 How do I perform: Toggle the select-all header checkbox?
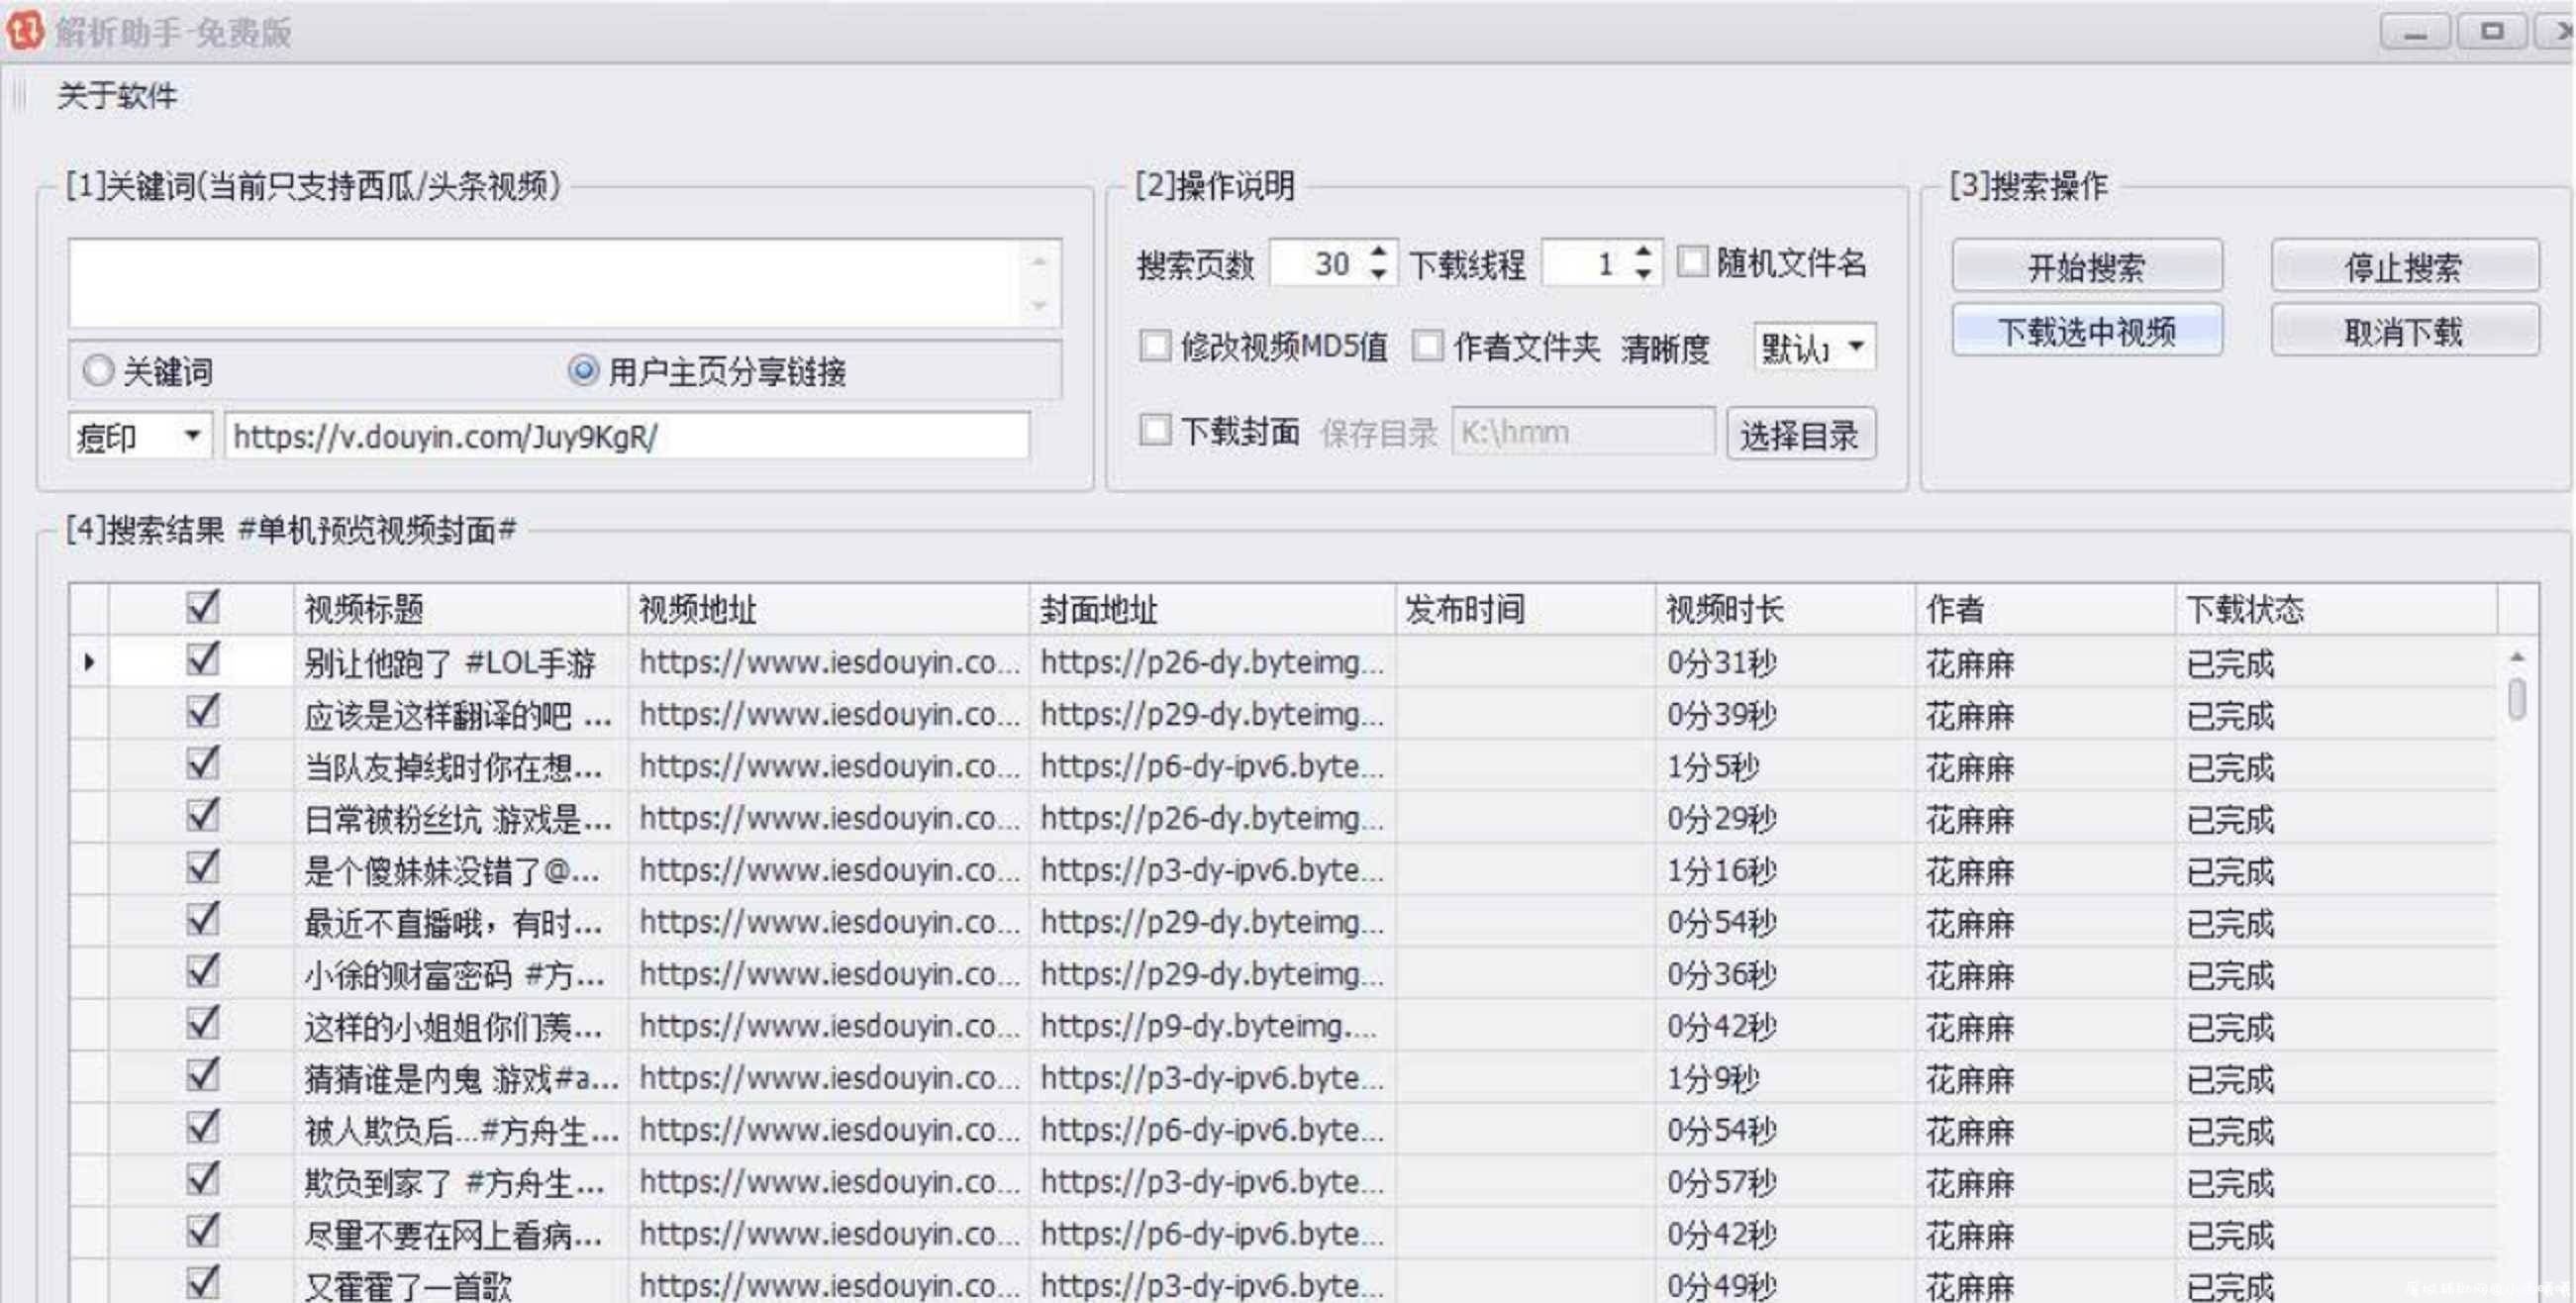[202, 606]
